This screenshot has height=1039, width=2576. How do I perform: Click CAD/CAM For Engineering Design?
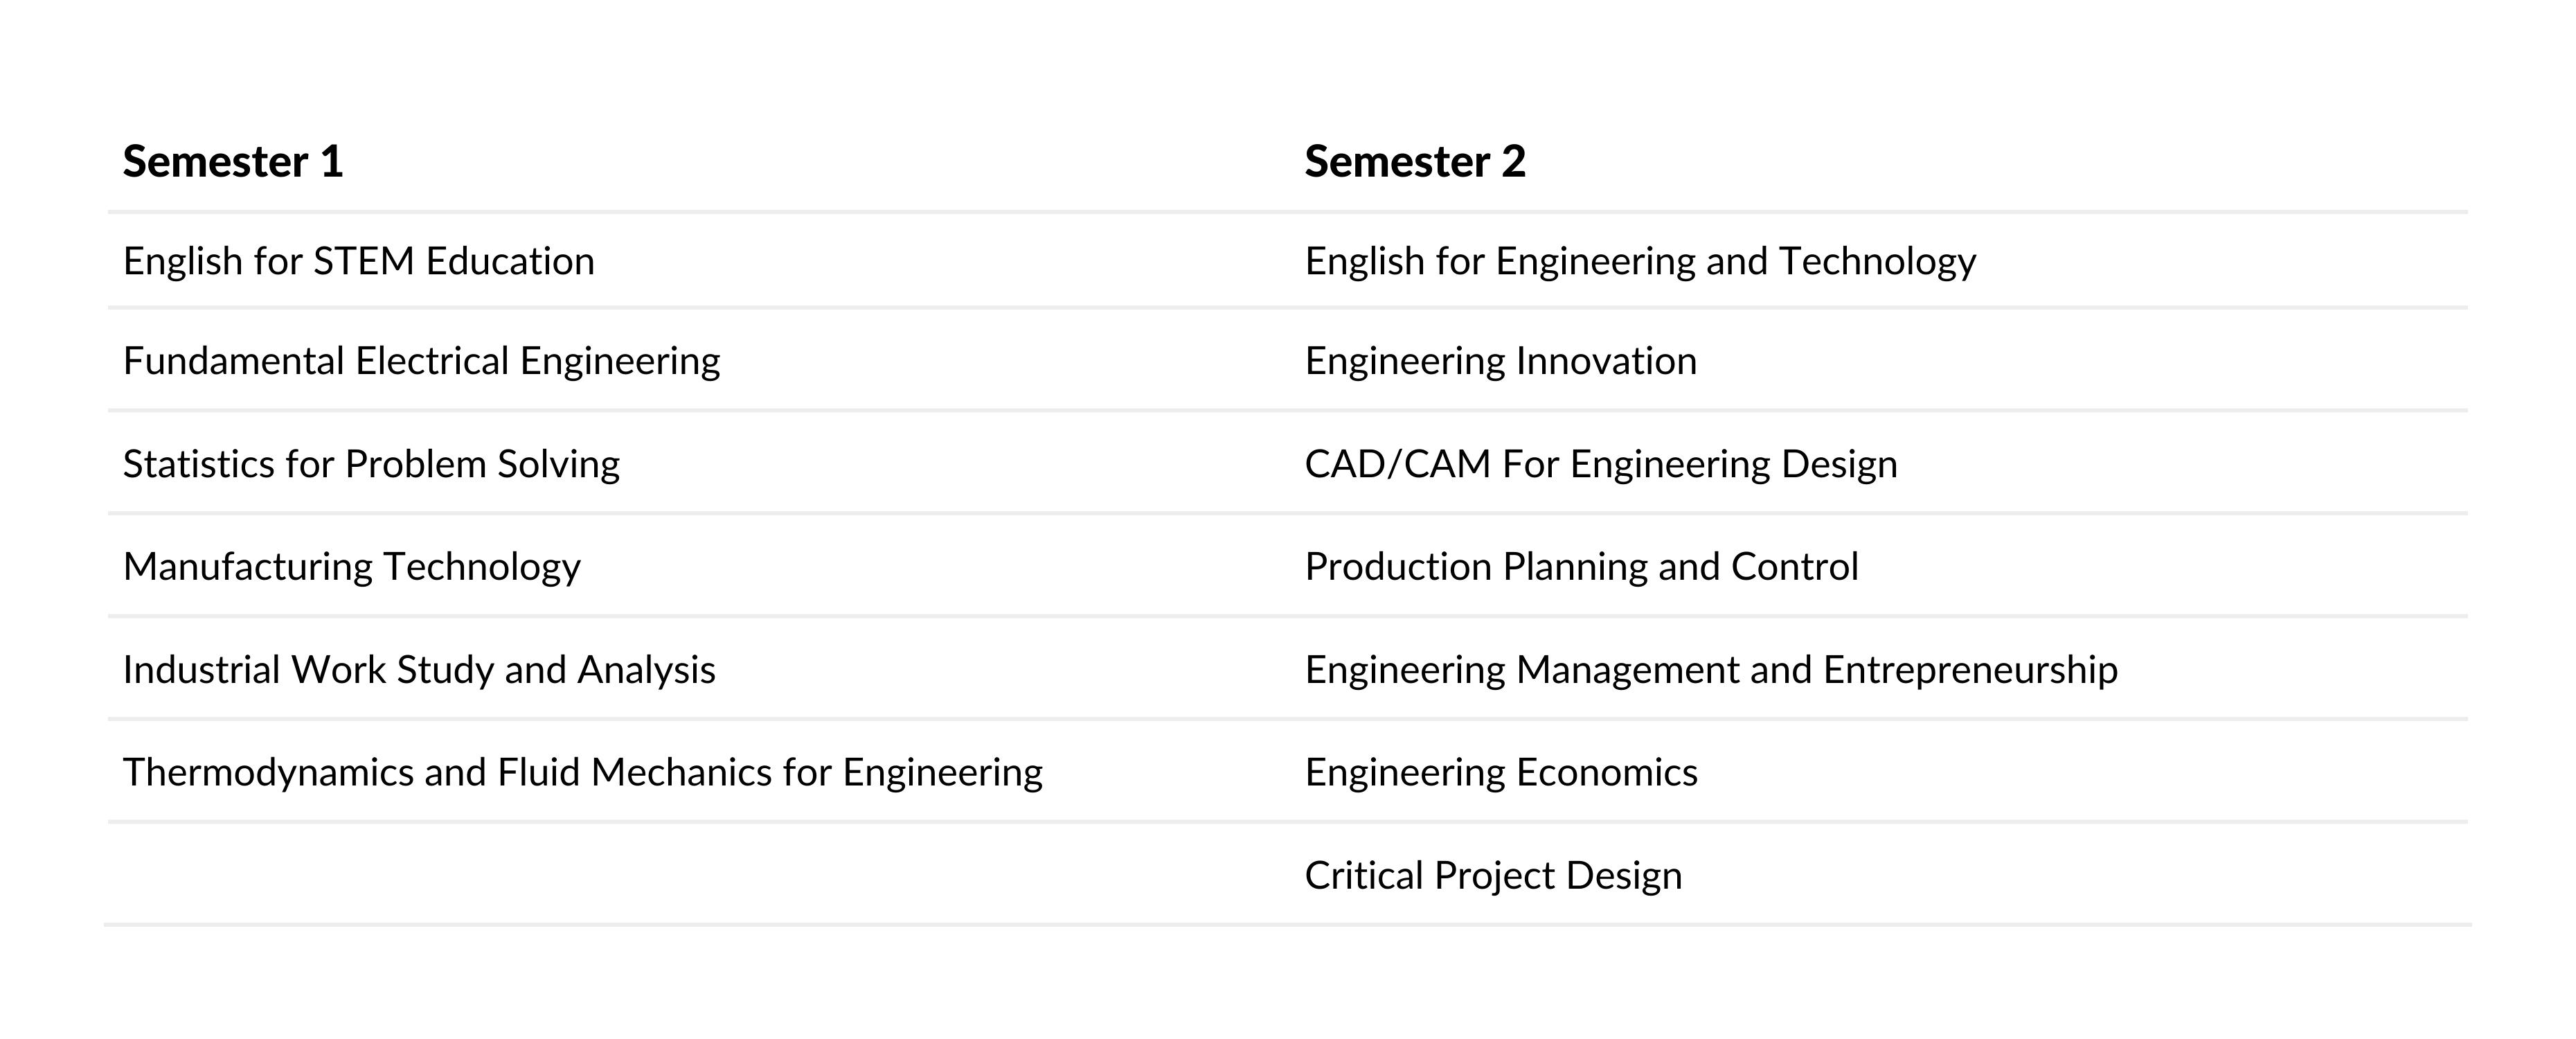(1601, 464)
